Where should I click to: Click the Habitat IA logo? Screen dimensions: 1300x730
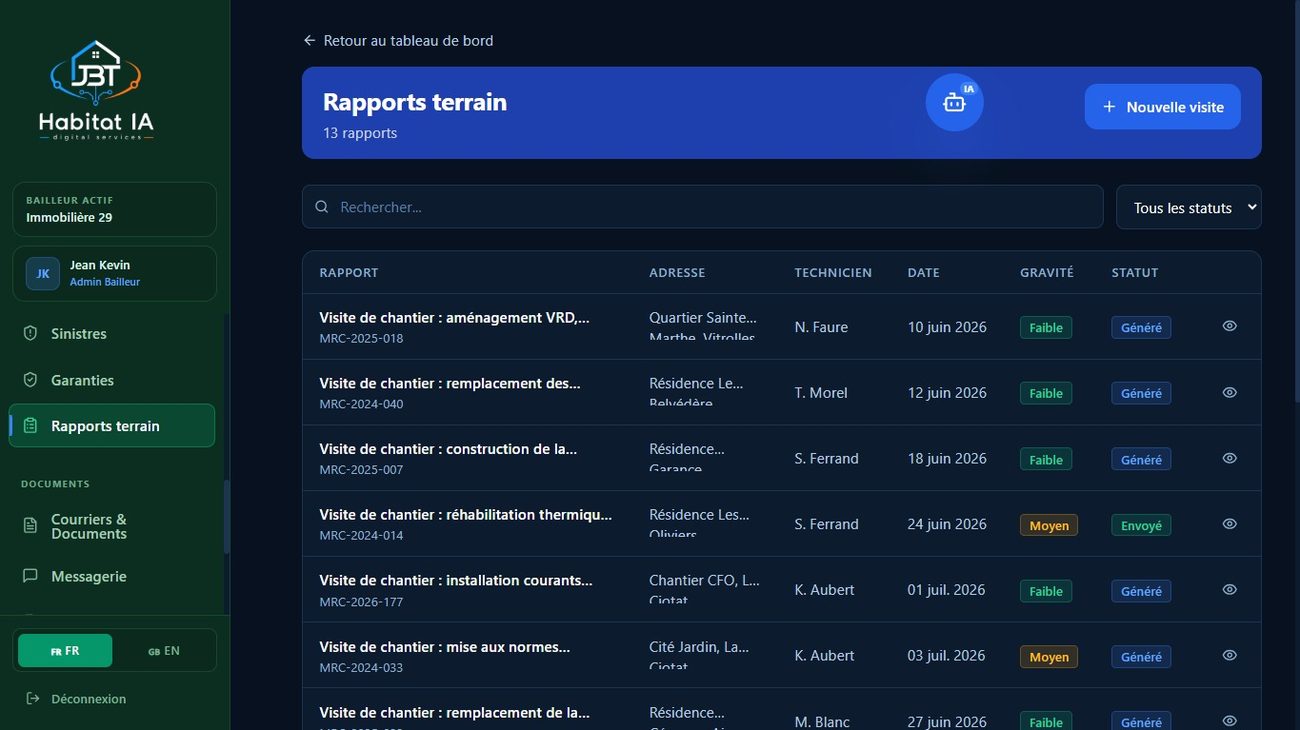coord(96,91)
